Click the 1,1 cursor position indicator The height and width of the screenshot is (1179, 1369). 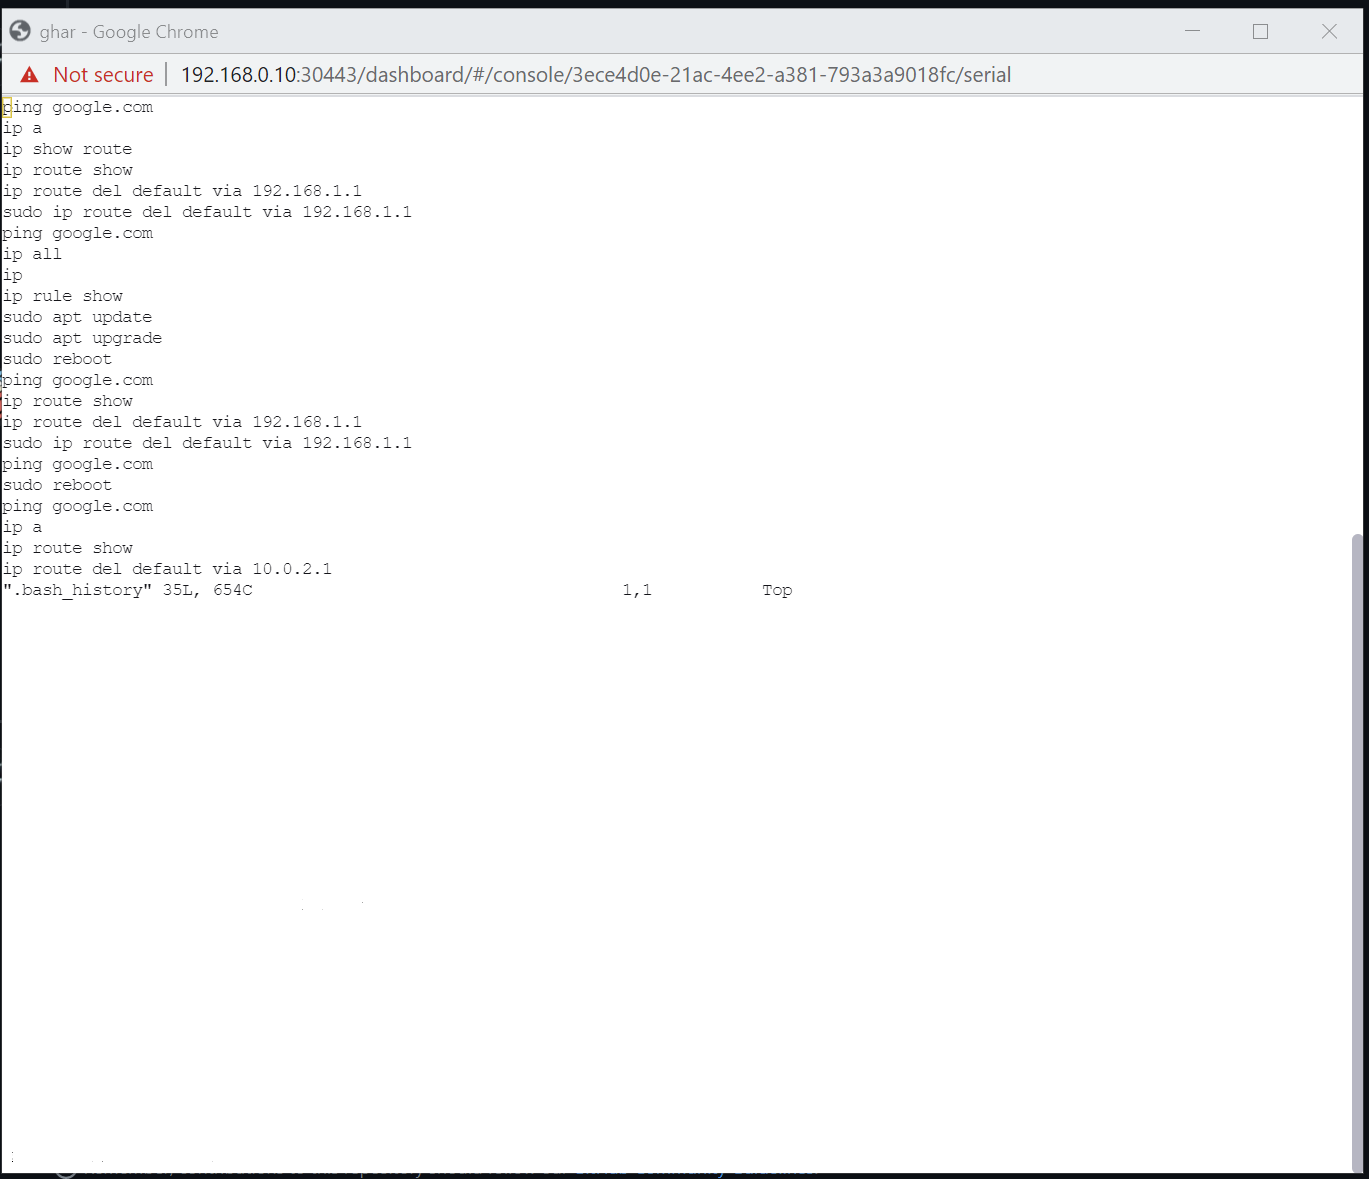click(637, 589)
